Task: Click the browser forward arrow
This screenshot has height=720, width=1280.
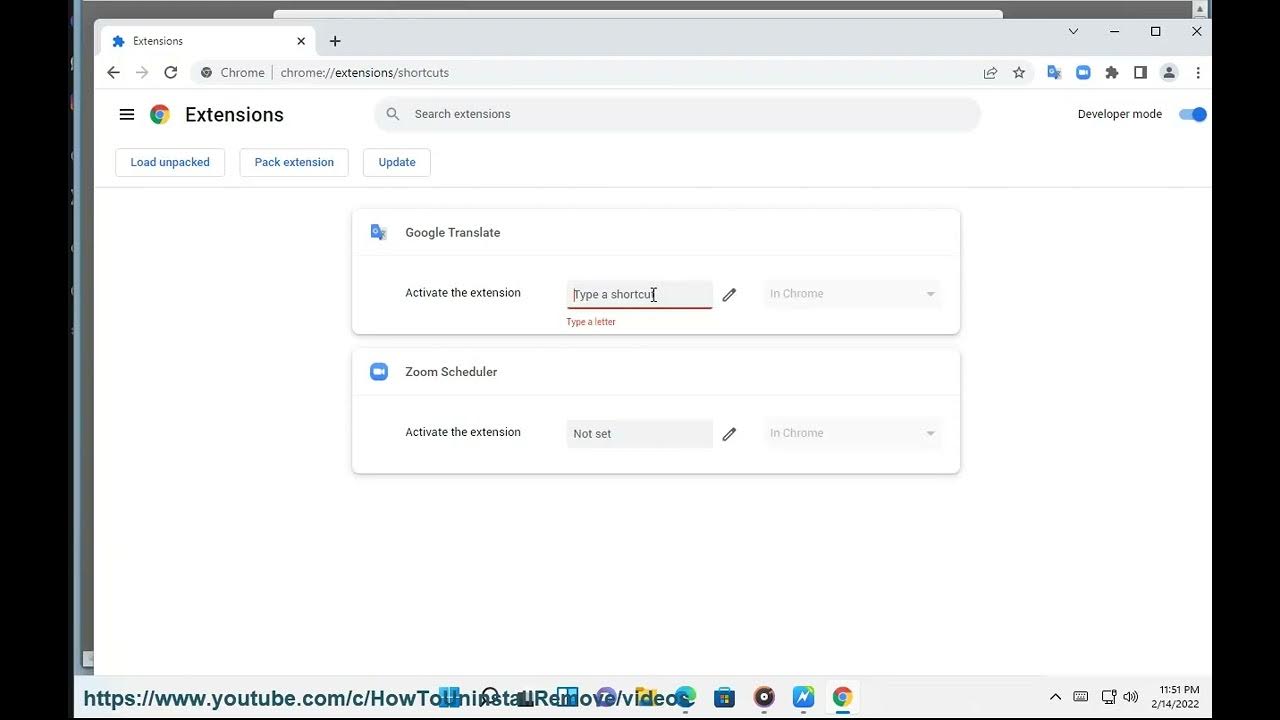Action: pyautogui.click(x=142, y=72)
